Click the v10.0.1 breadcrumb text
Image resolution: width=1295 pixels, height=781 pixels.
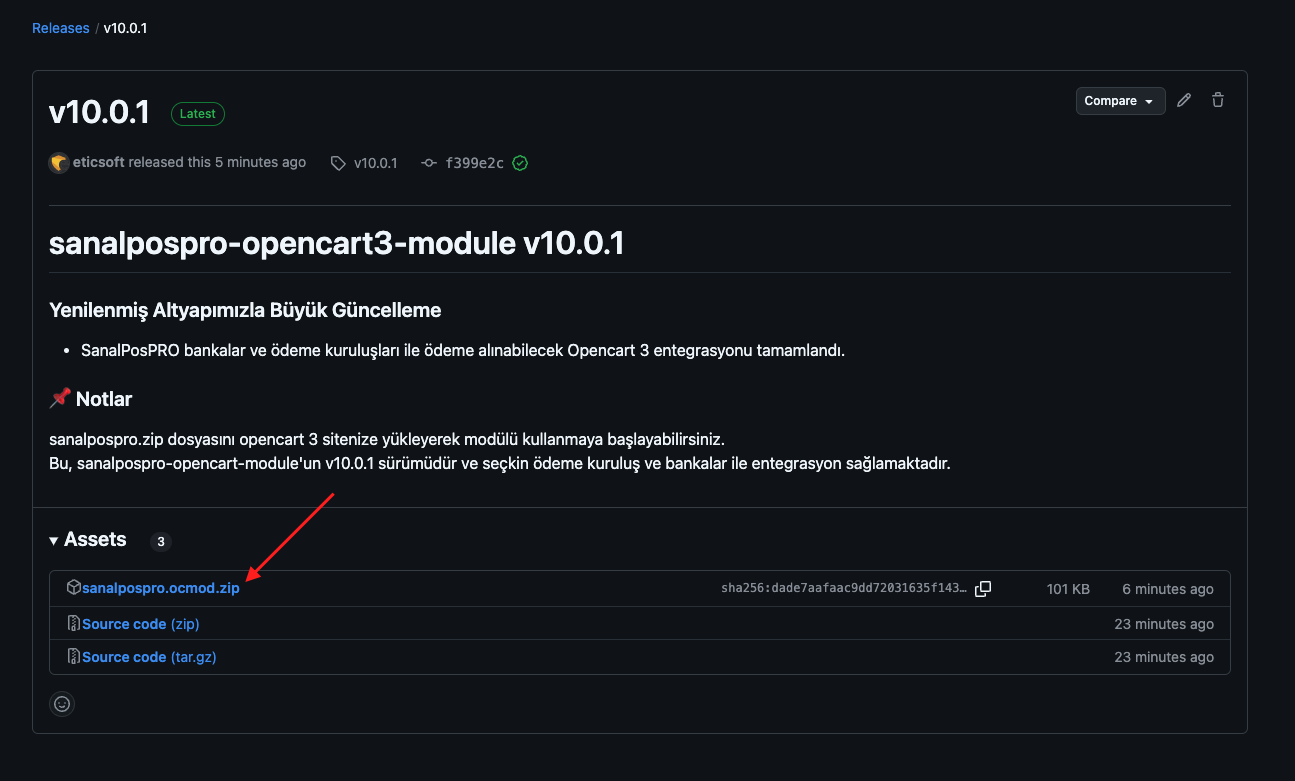point(126,28)
